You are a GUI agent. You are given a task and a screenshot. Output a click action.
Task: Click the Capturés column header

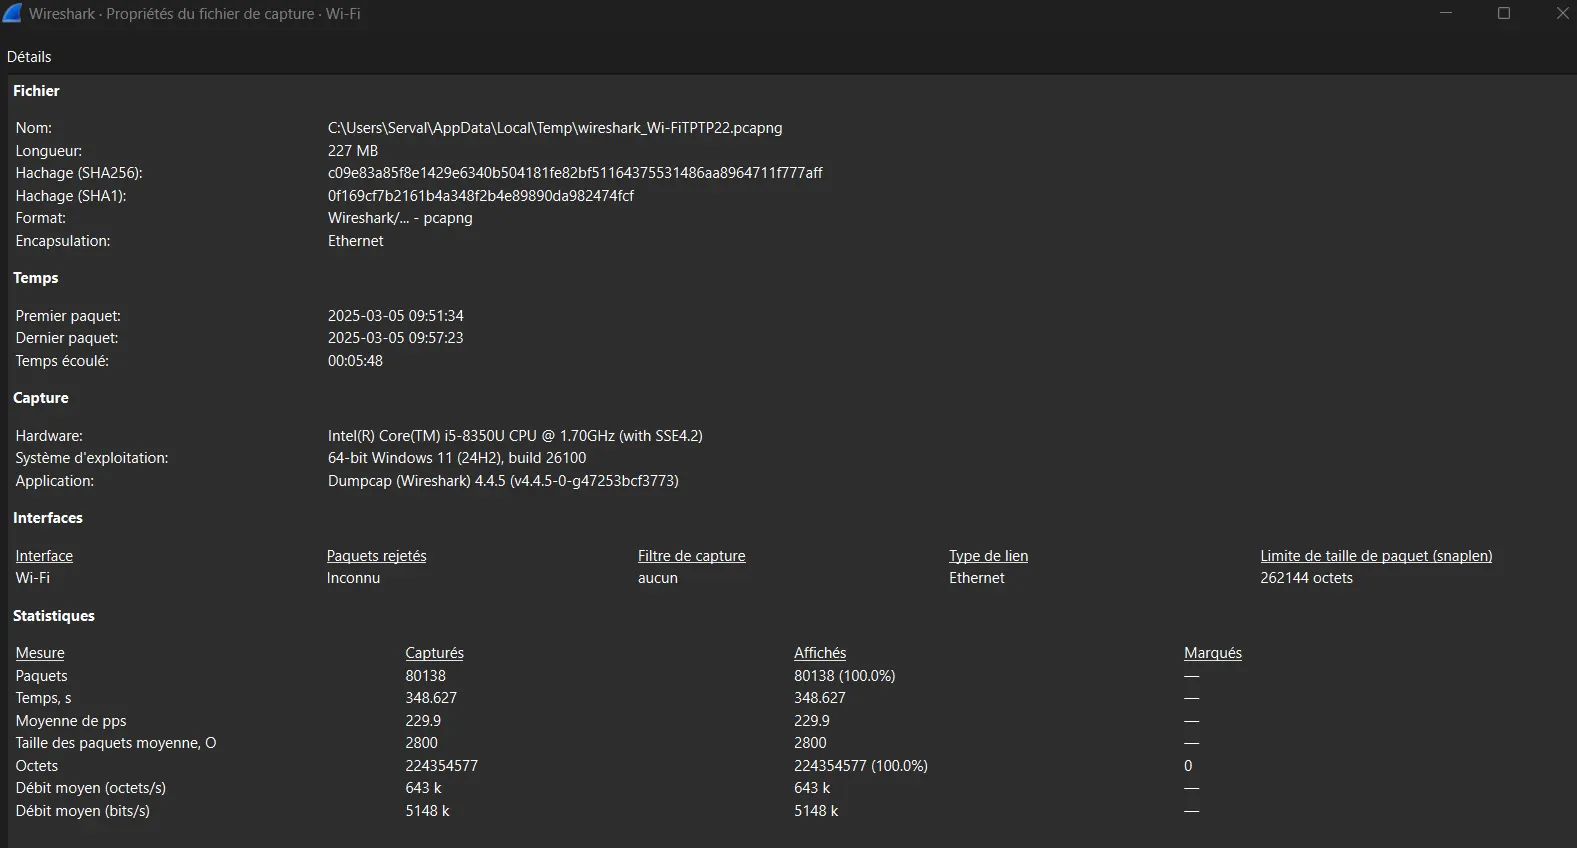pyautogui.click(x=434, y=653)
